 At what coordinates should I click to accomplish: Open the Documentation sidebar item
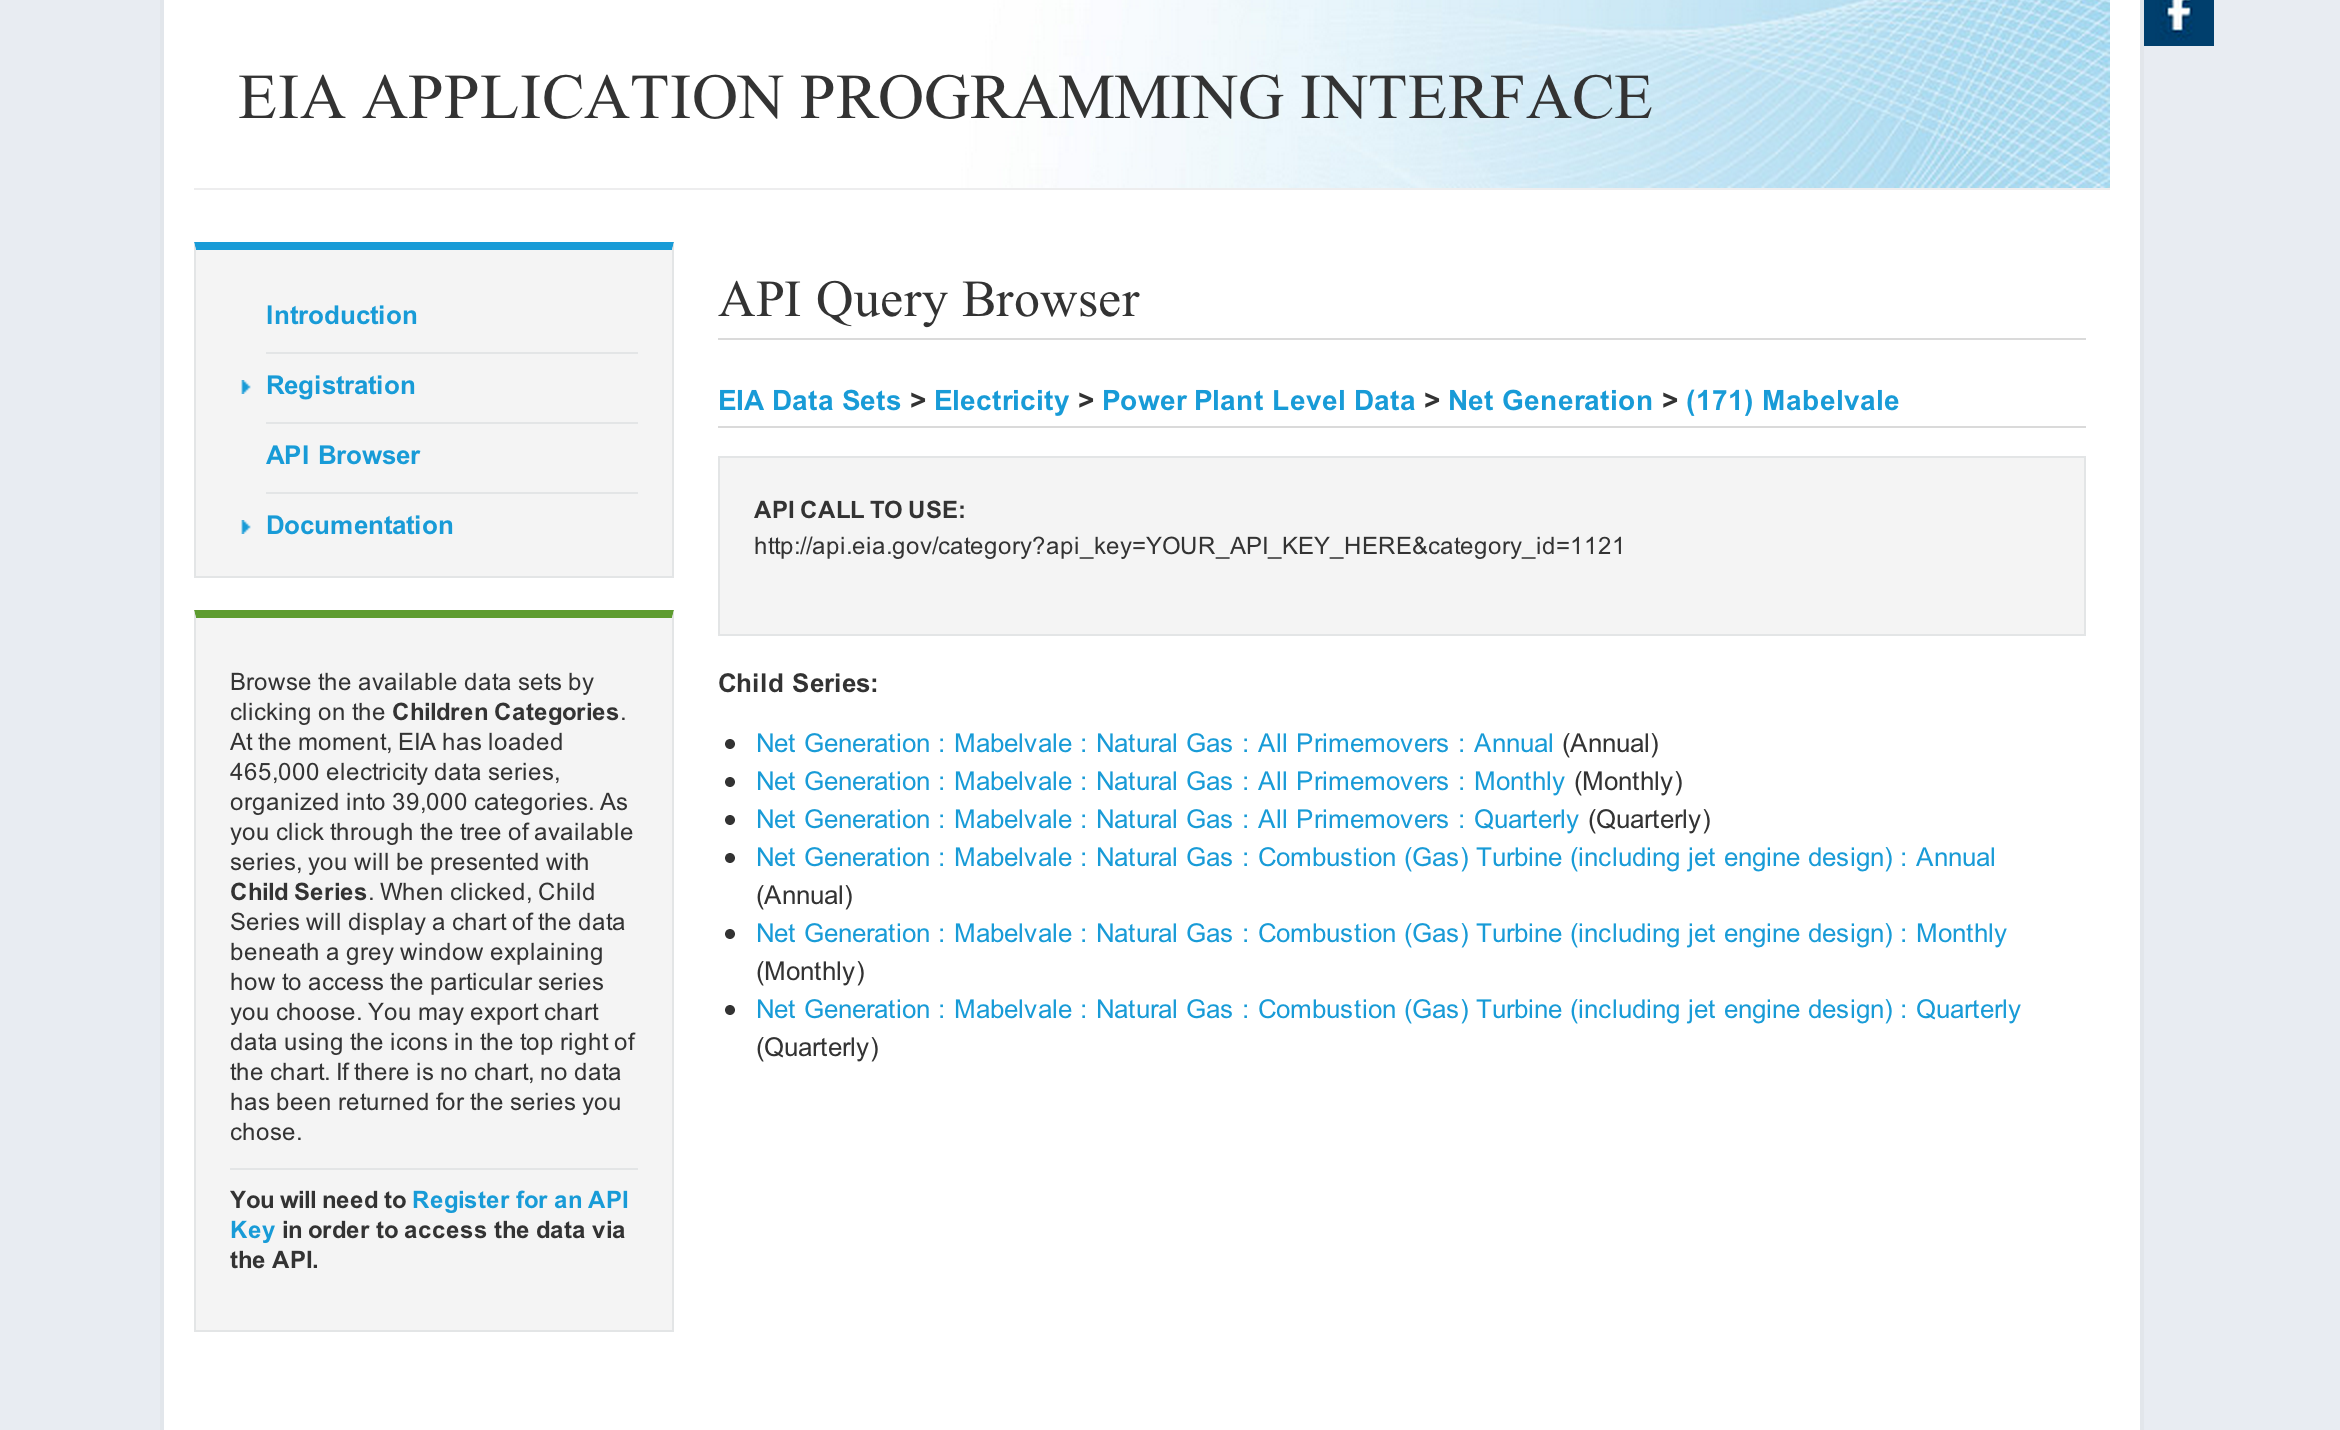point(359,525)
